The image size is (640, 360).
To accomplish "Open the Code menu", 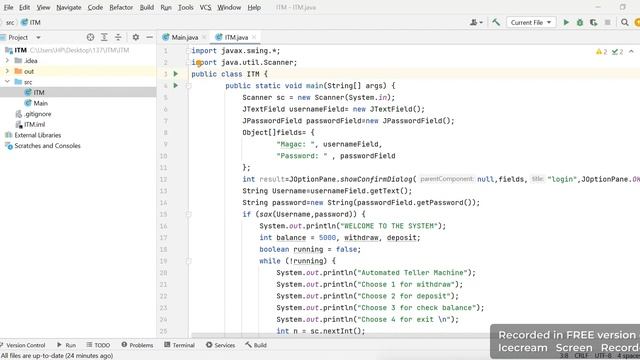I will pos(95,7).
